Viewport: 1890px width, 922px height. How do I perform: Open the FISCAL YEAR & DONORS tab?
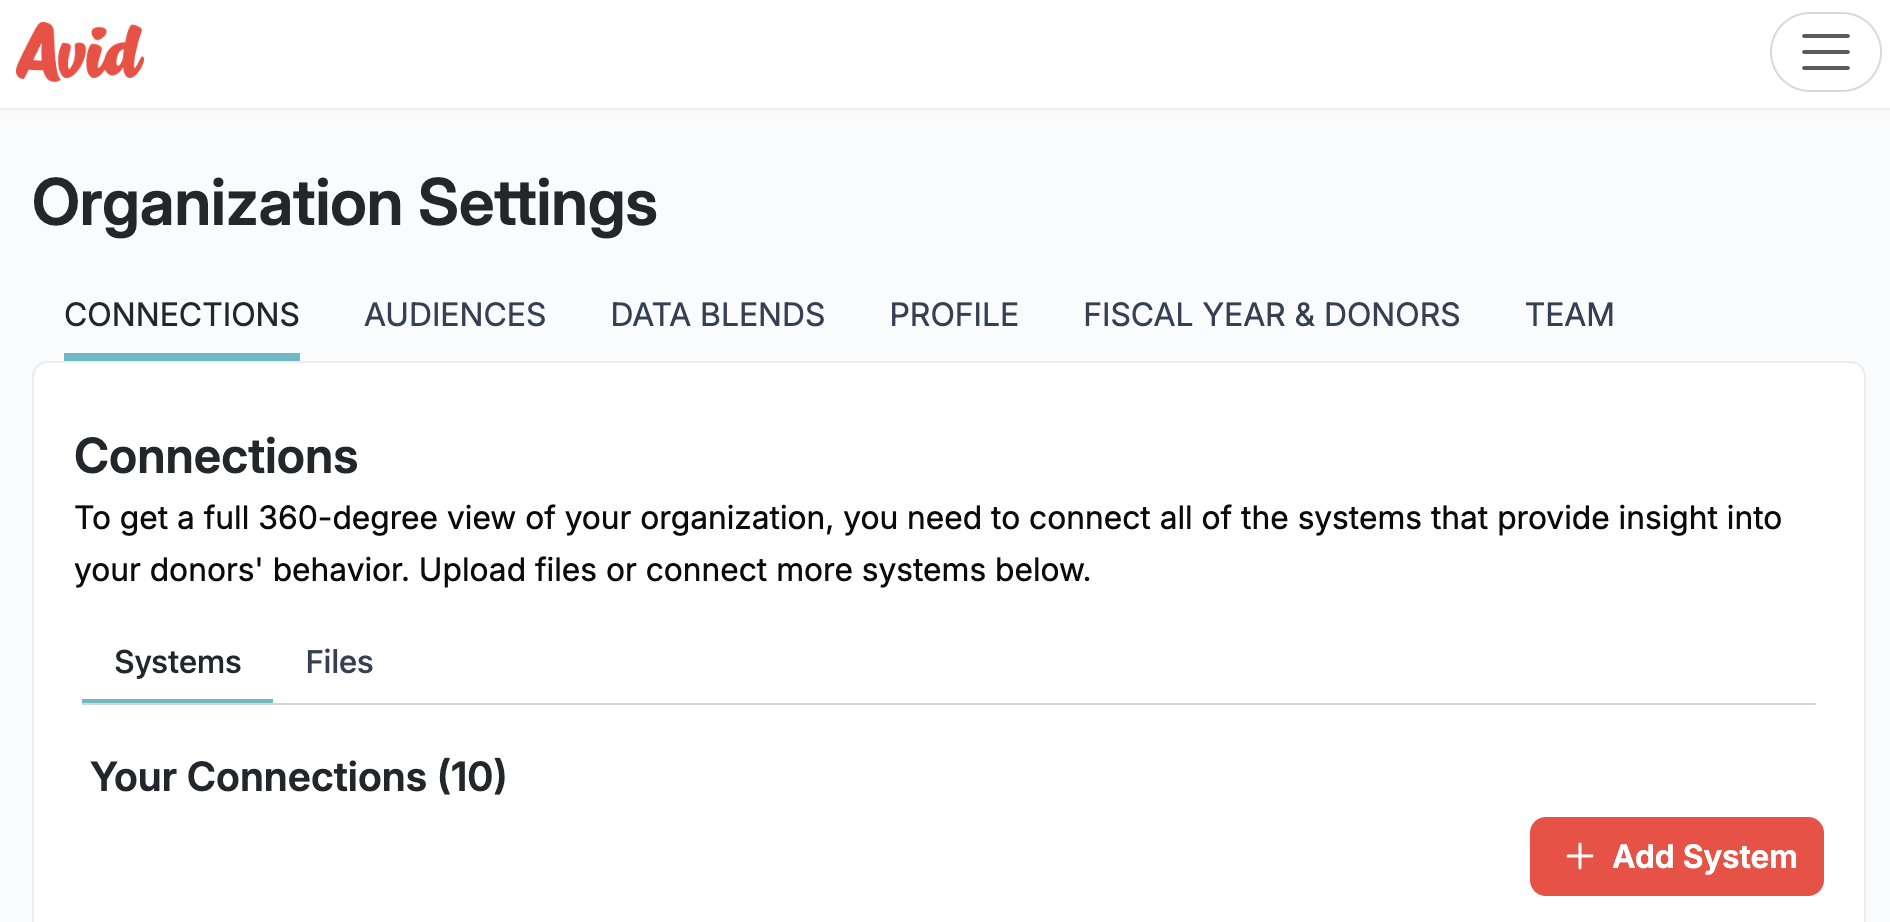tap(1271, 315)
